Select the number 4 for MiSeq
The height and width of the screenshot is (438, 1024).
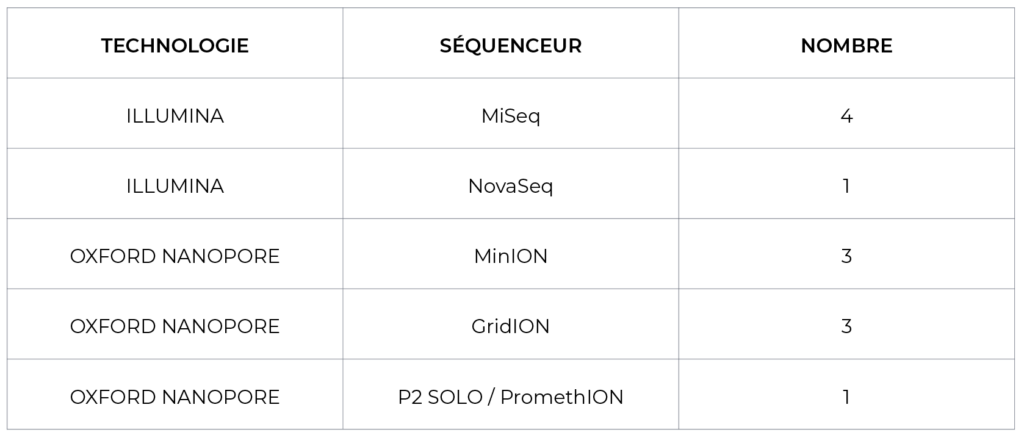[x=846, y=116]
